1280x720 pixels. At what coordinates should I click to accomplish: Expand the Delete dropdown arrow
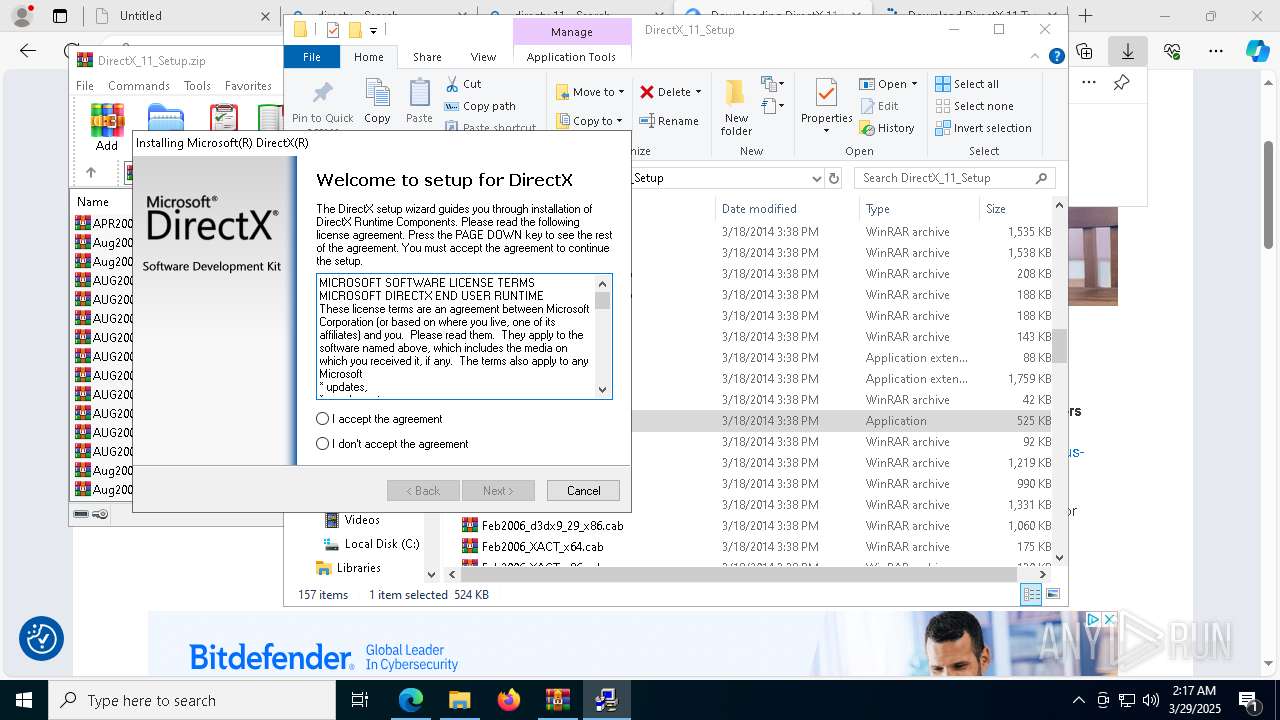[x=698, y=92]
